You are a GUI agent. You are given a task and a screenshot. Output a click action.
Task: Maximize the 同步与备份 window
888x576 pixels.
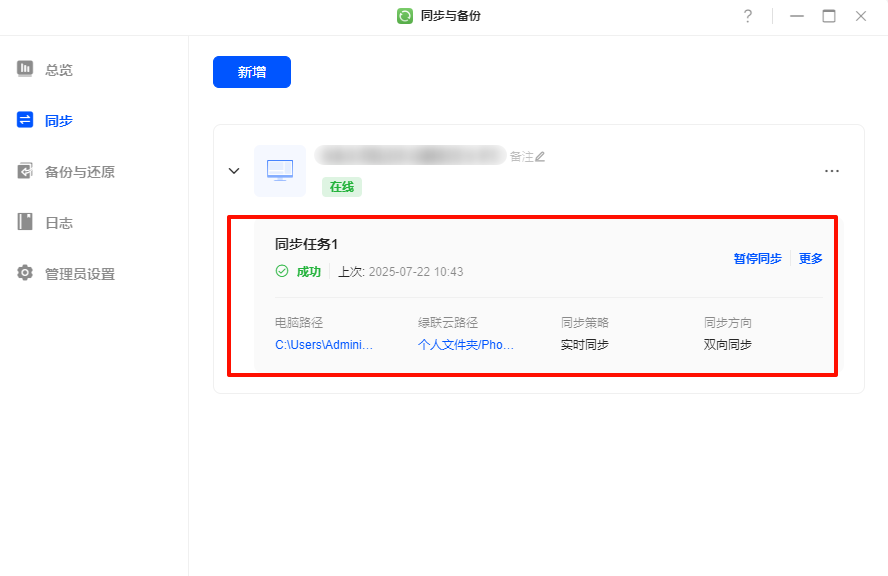point(829,16)
